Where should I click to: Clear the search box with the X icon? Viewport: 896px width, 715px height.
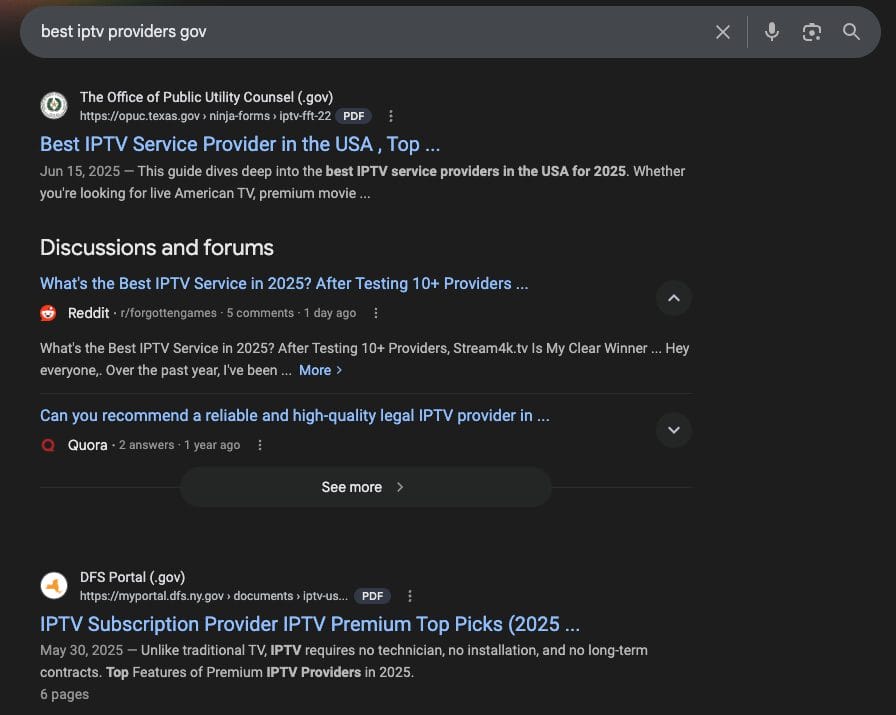pyautogui.click(x=723, y=32)
